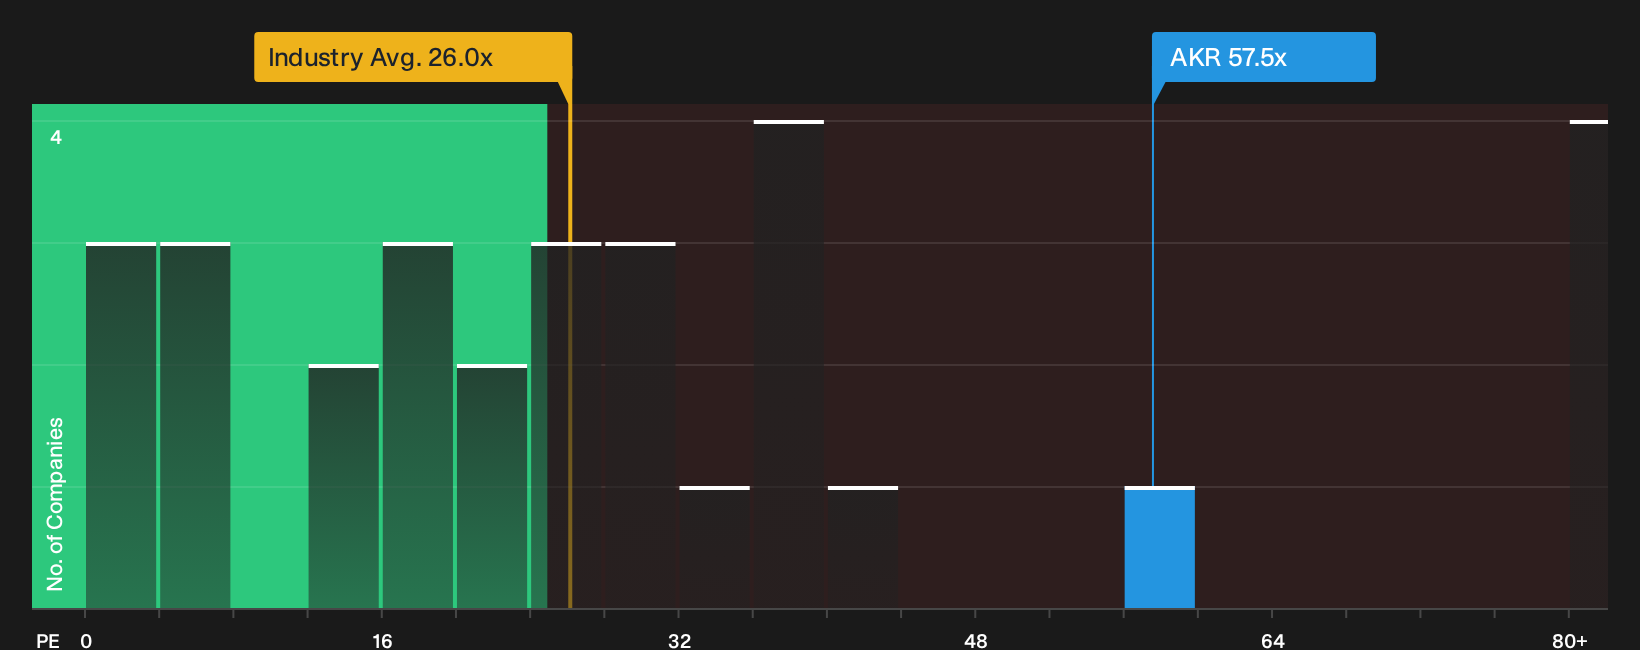Click the x-axis label 16

click(x=382, y=640)
